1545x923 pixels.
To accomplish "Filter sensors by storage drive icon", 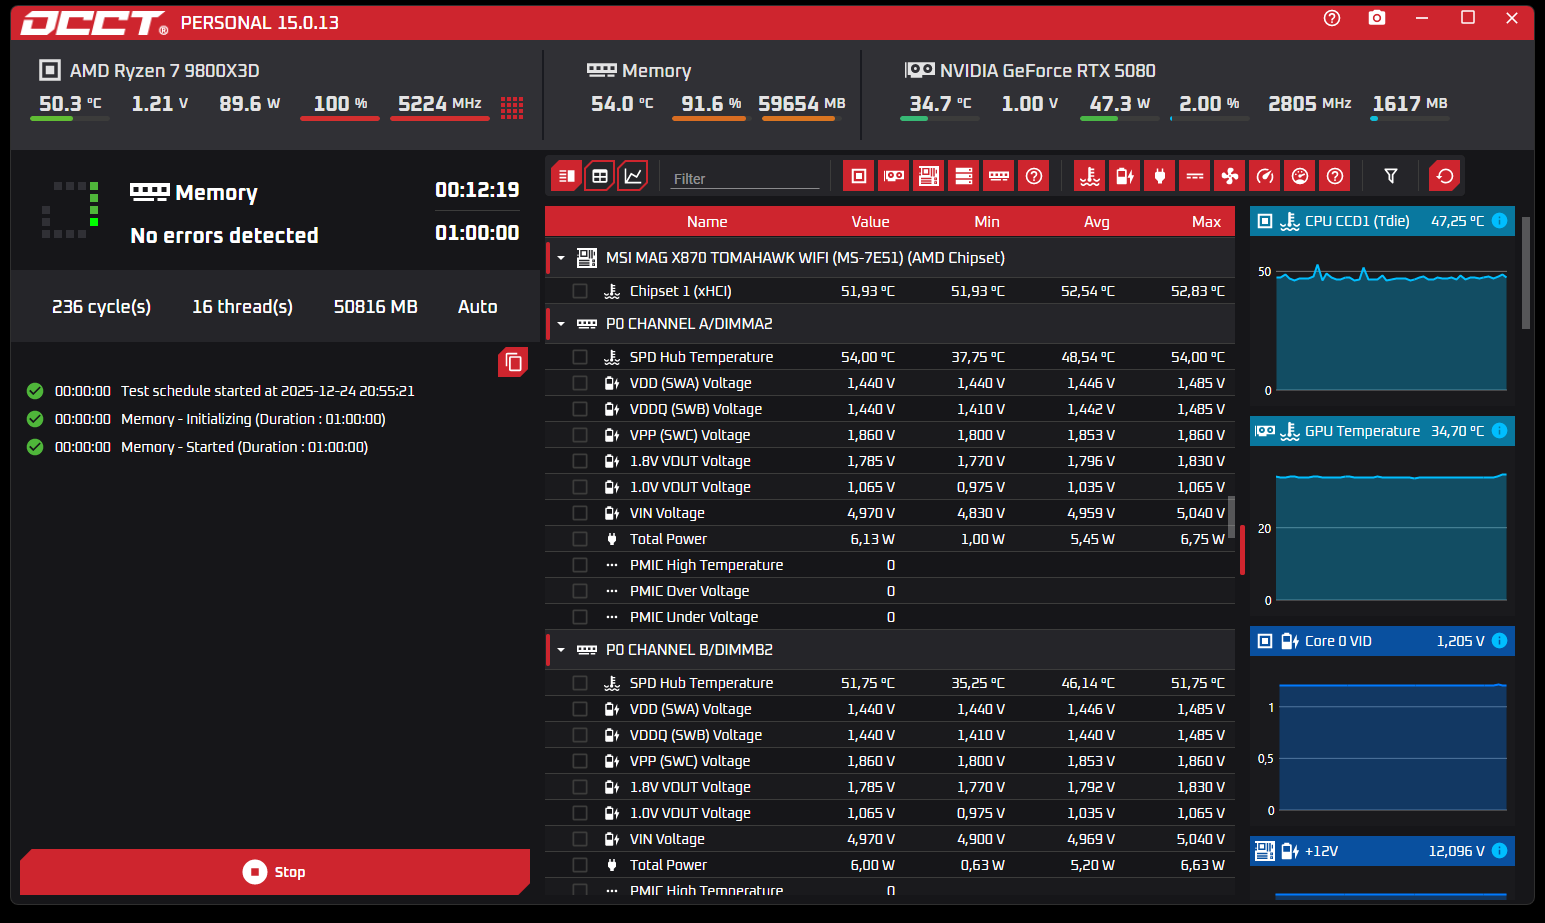I will click(964, 176).
